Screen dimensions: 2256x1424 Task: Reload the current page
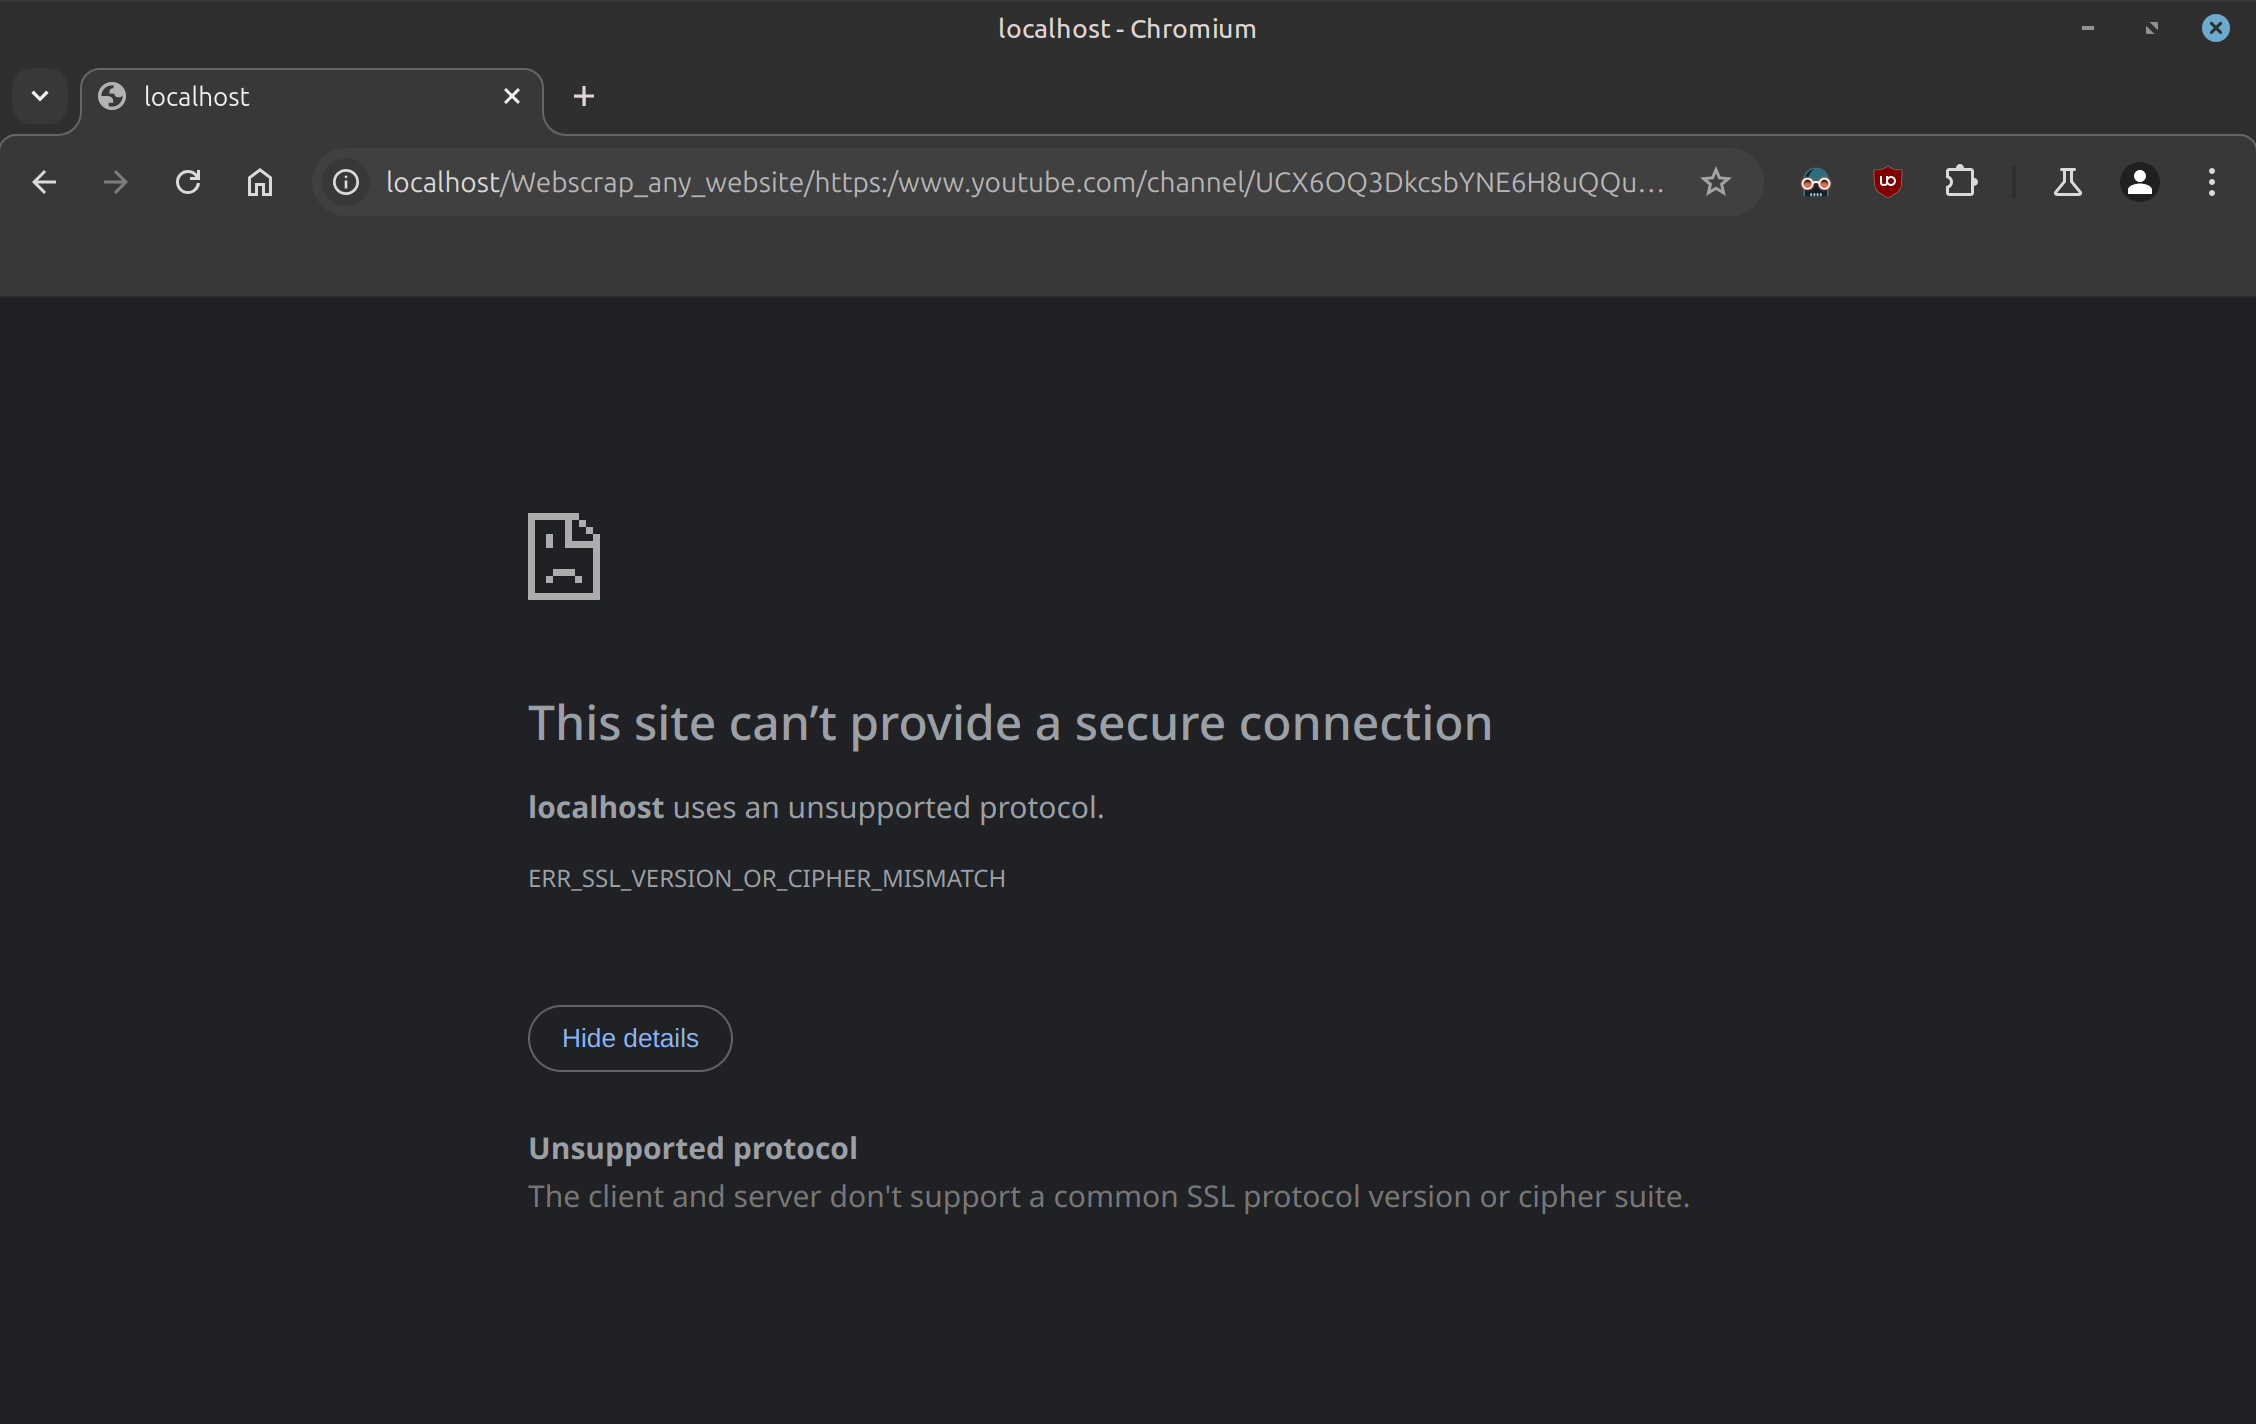tap(188, 182)
